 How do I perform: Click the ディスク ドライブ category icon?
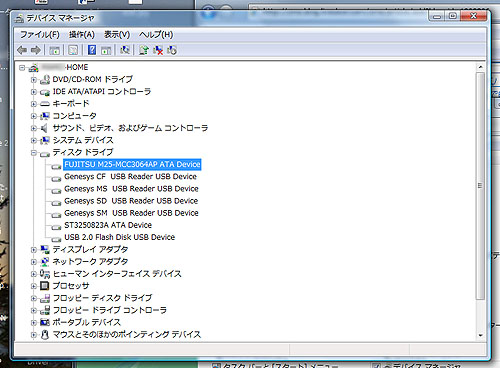pyautogui.click(x=45, y=154)
